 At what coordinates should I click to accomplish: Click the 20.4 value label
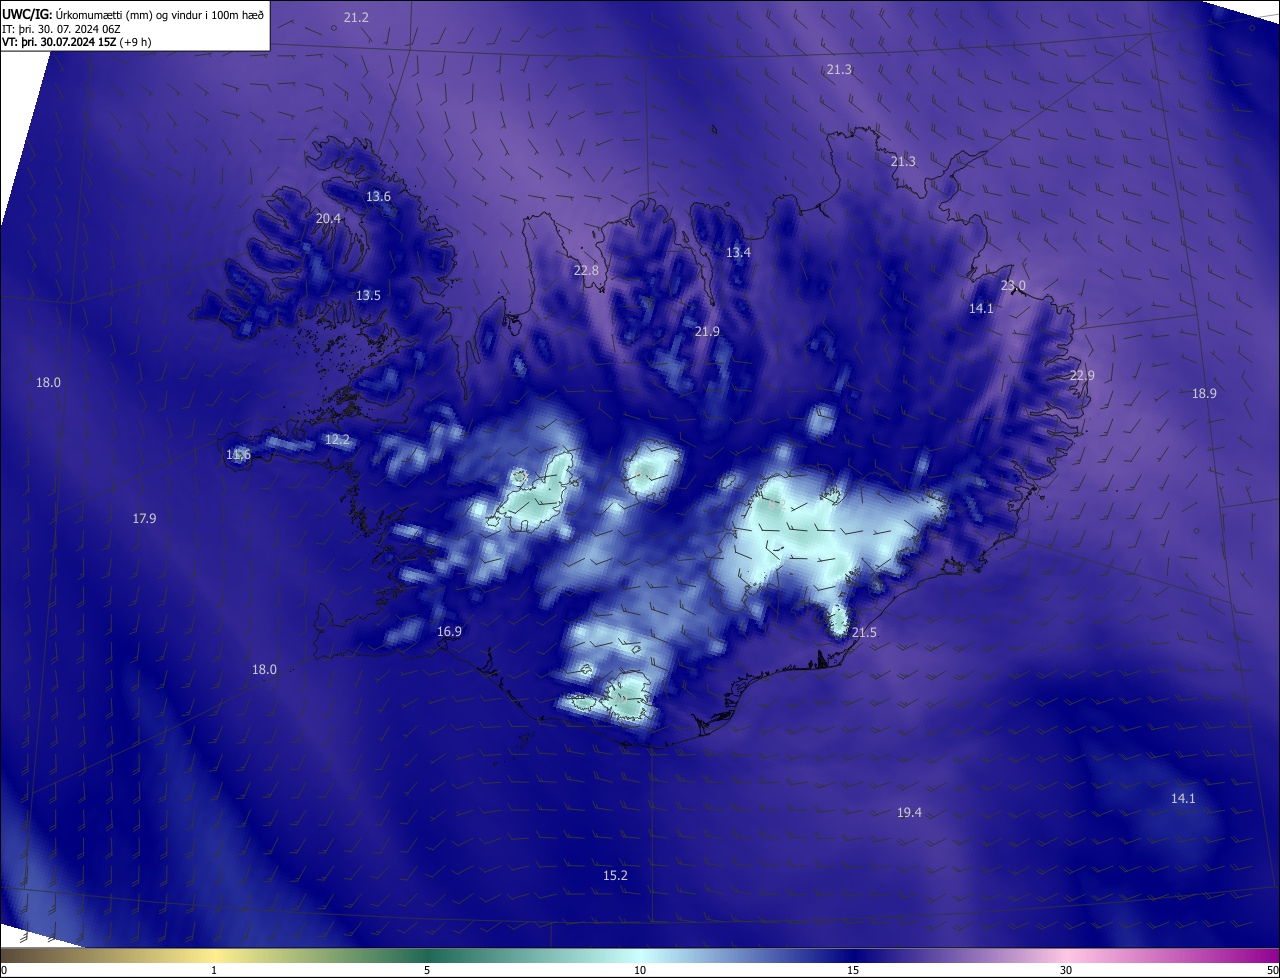[328, 219]
